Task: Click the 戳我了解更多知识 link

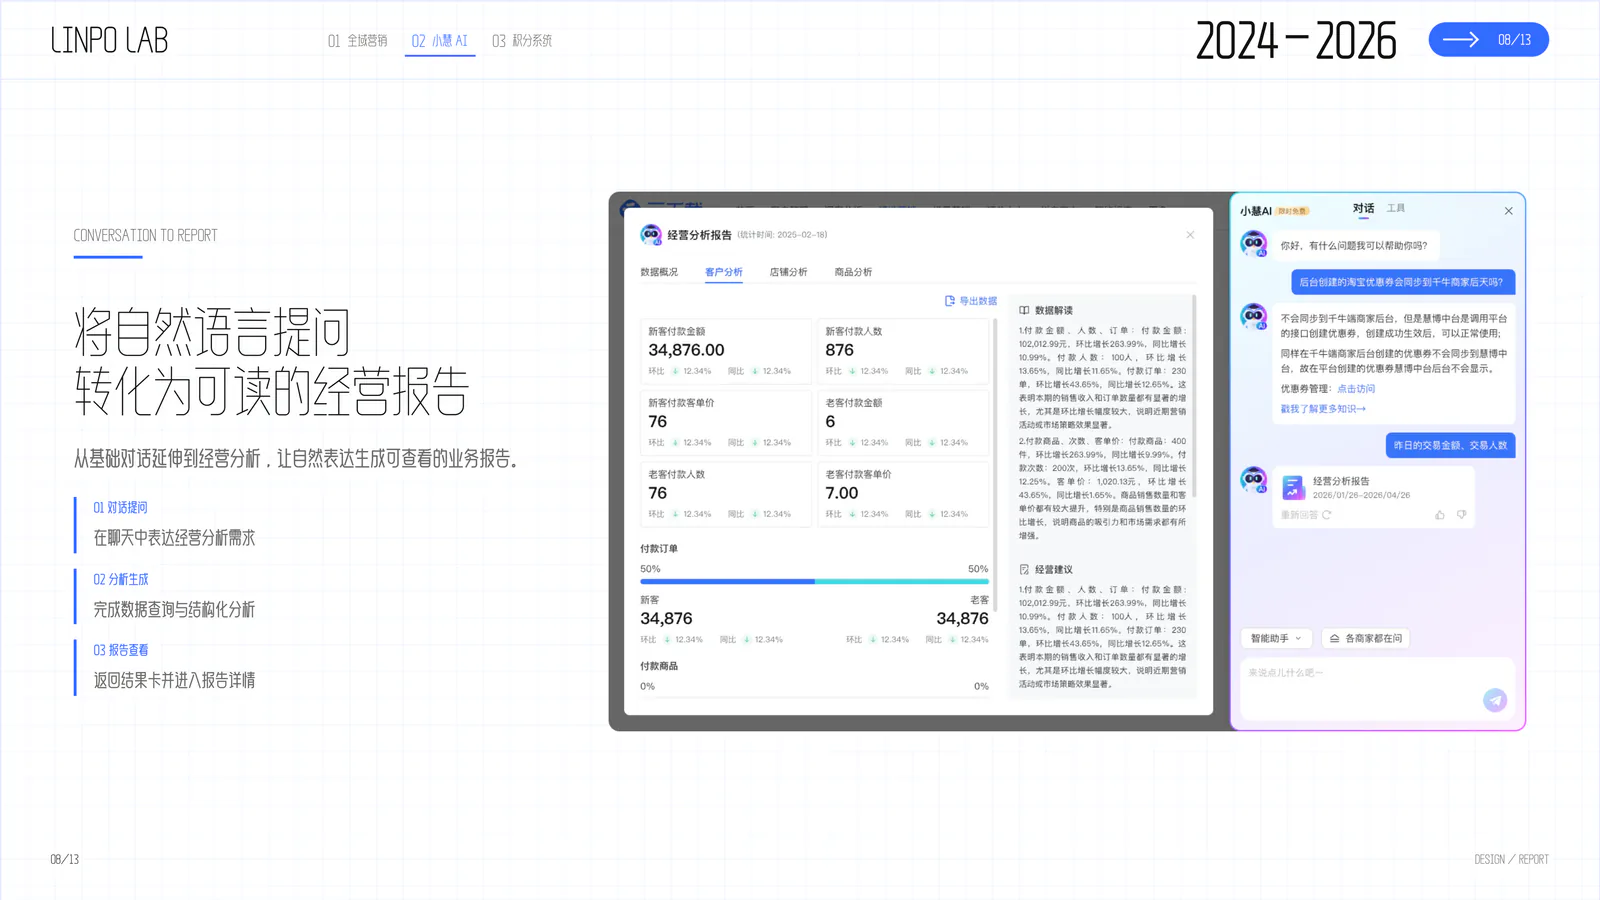Action: [1323, 409]
